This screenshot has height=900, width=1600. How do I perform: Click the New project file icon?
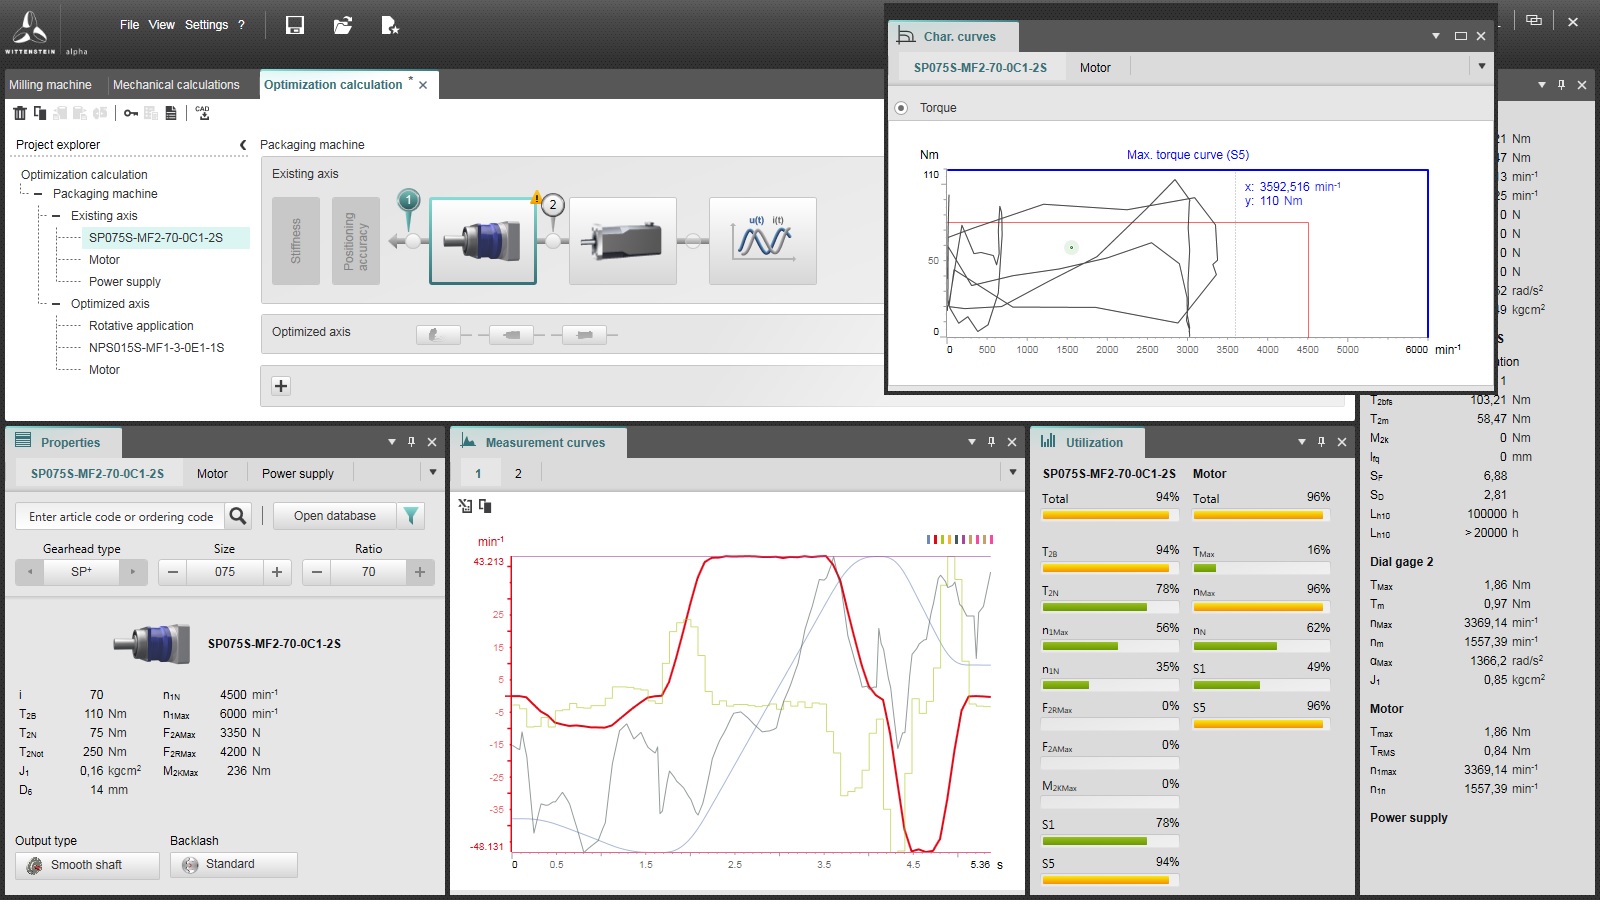(x=390, y=26)
